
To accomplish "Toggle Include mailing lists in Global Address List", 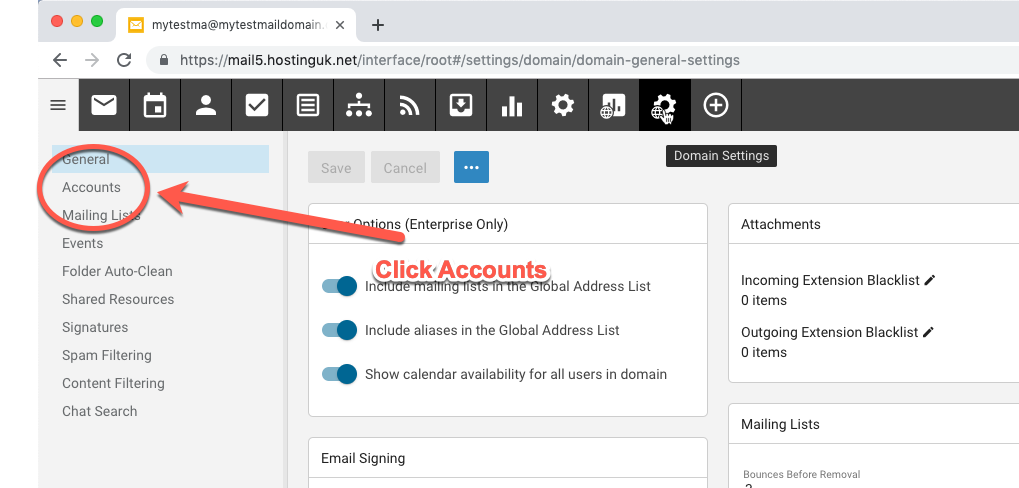I will 339,286.
